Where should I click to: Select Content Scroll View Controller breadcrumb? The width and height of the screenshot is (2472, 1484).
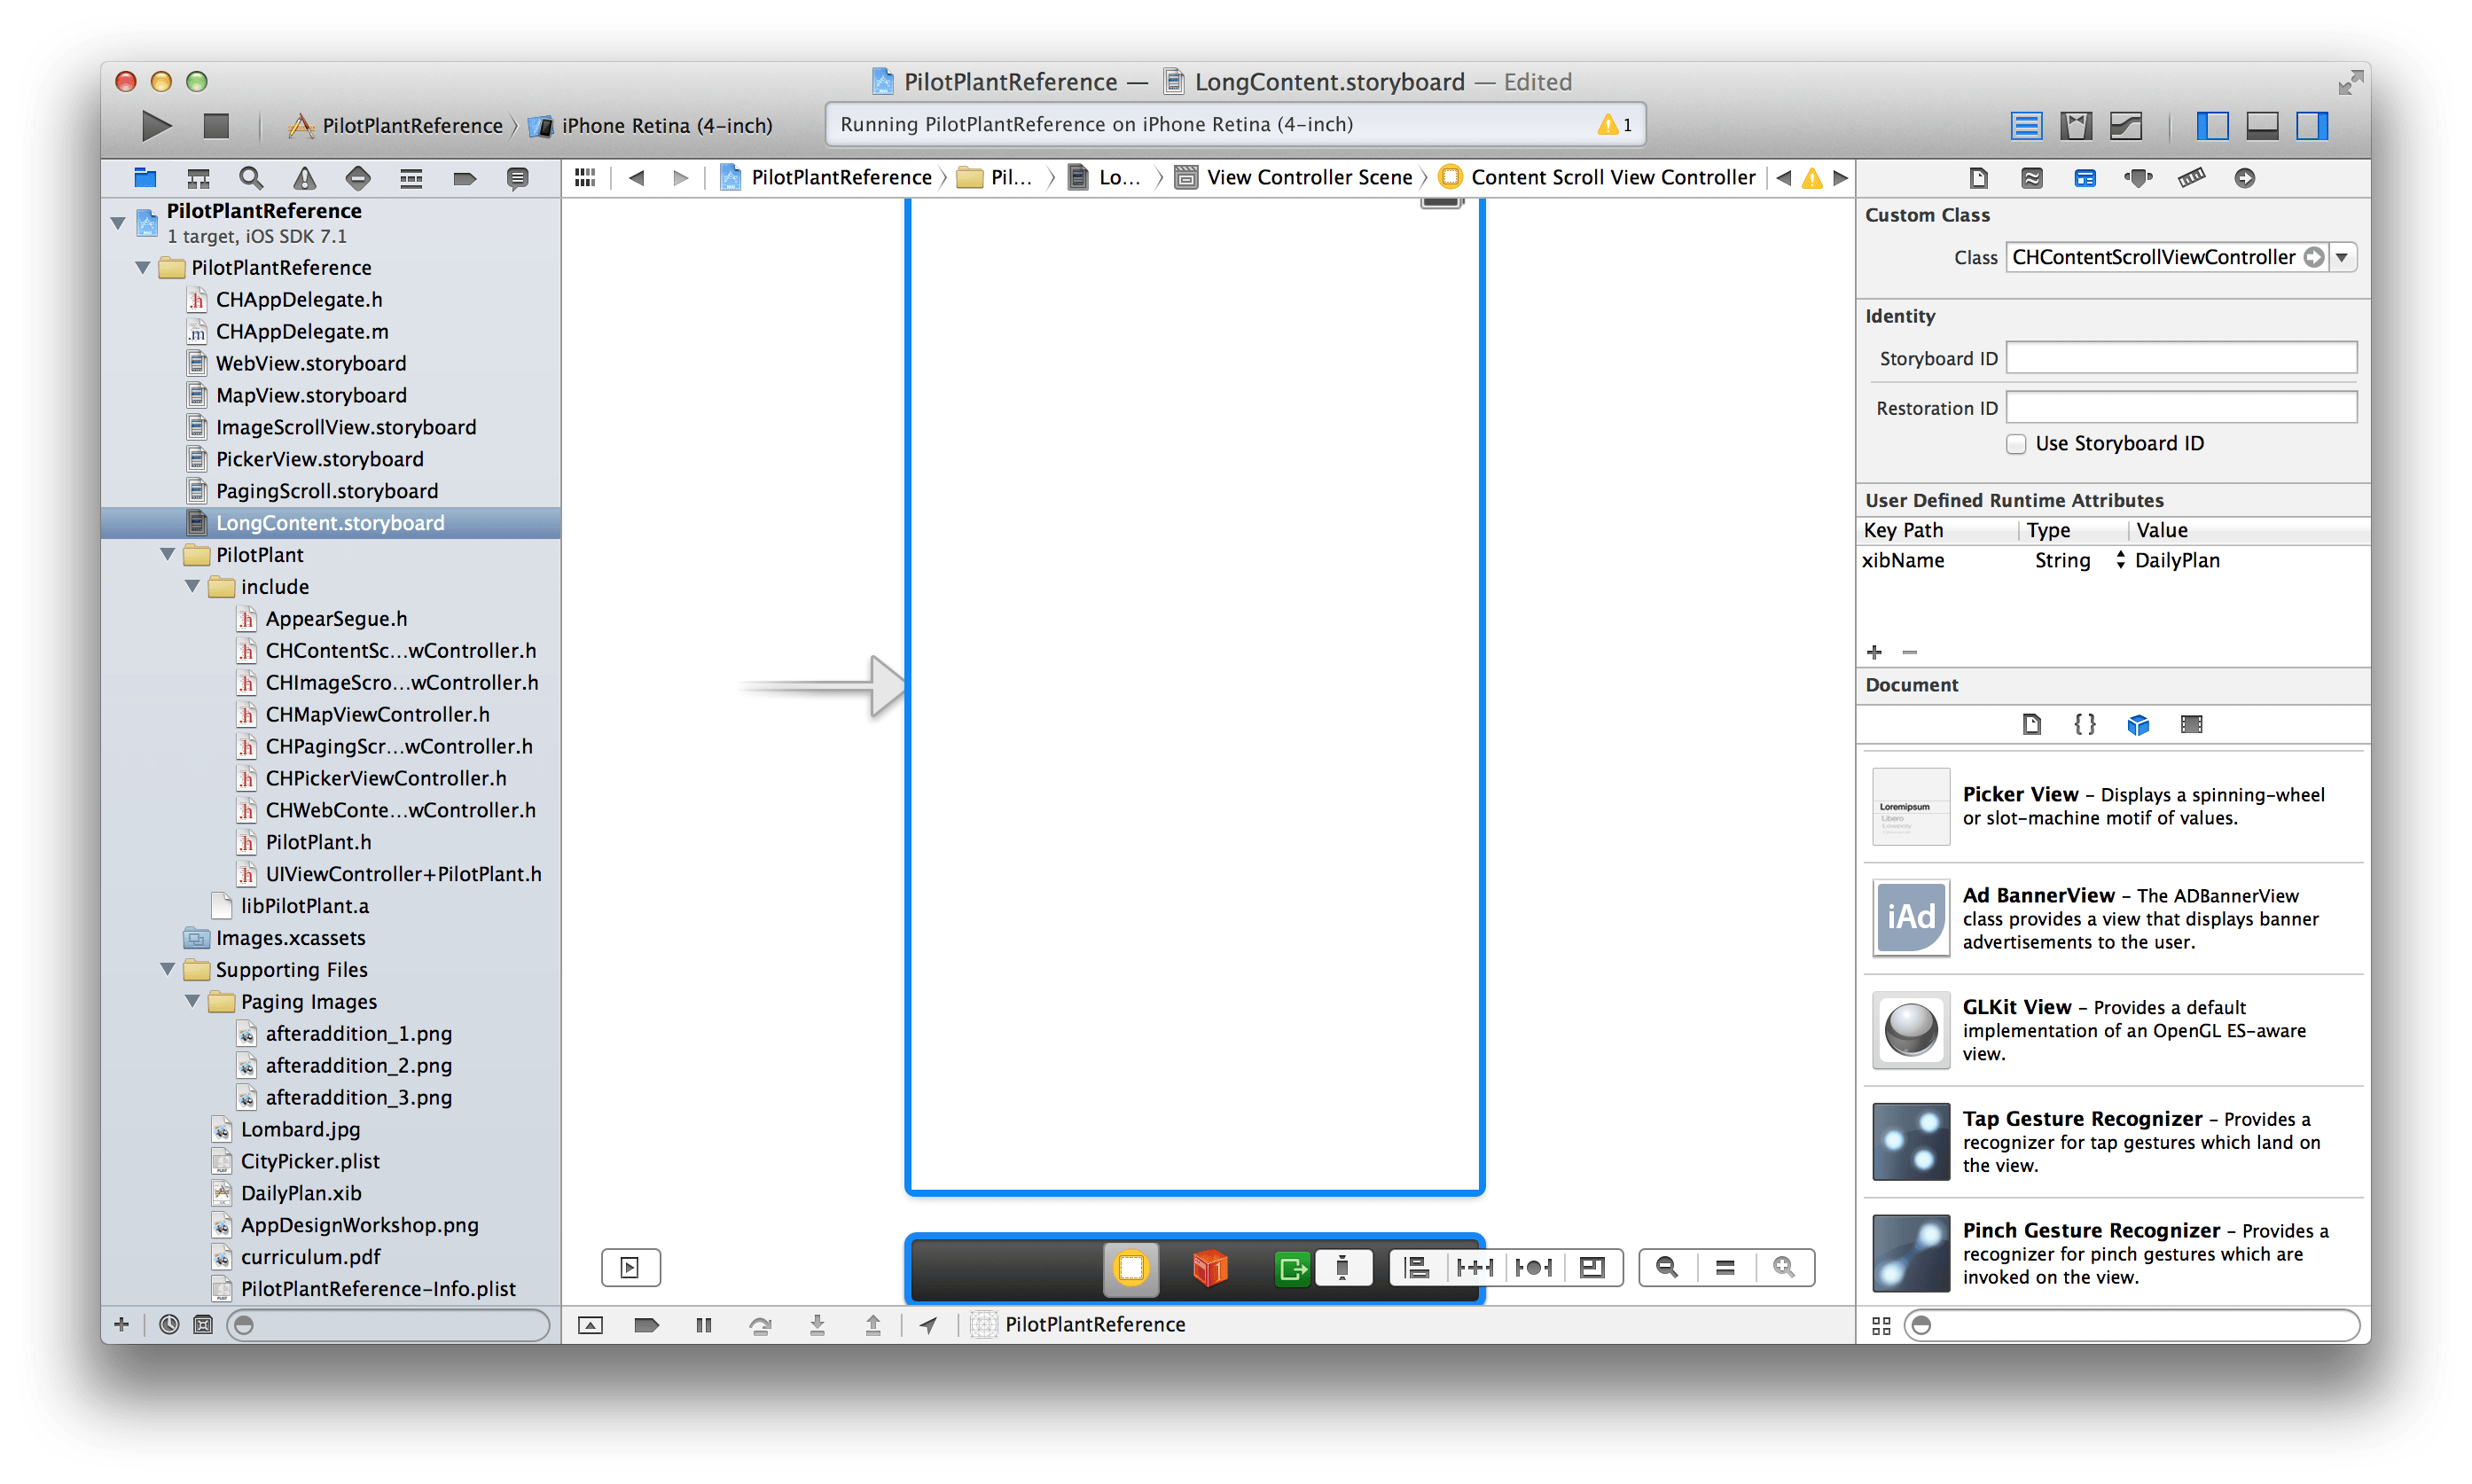1597,177
